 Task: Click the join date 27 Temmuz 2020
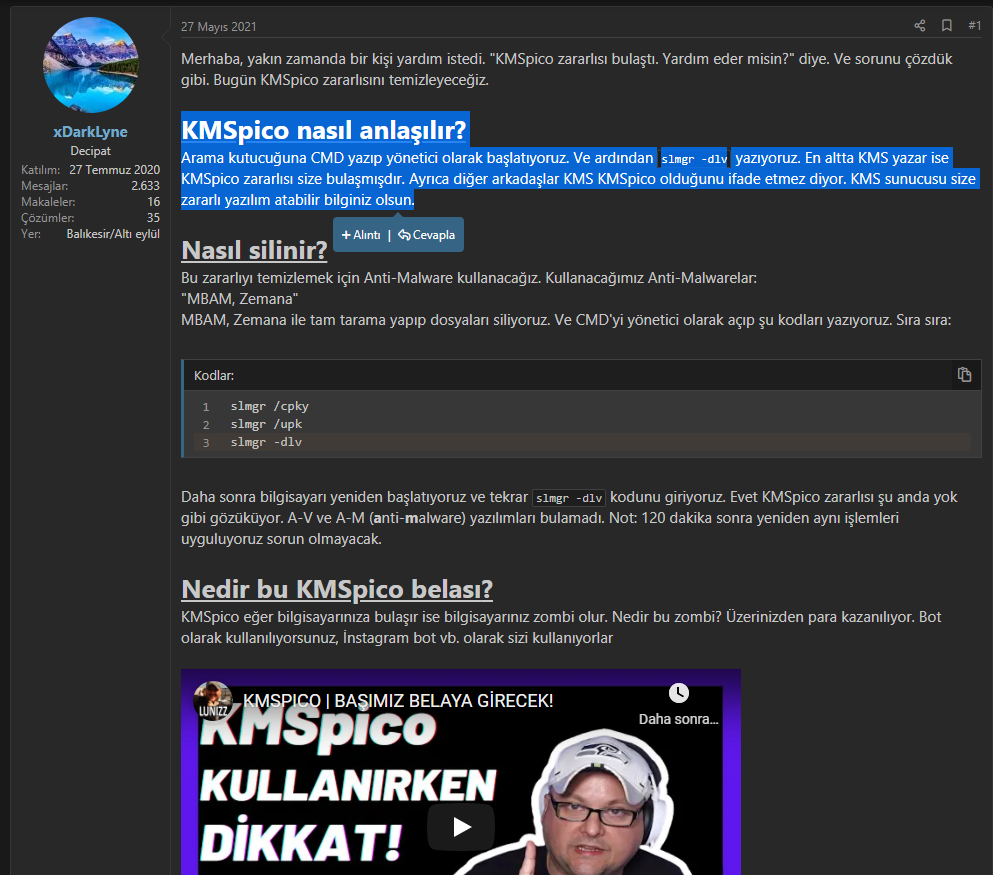tap(115, 170)
